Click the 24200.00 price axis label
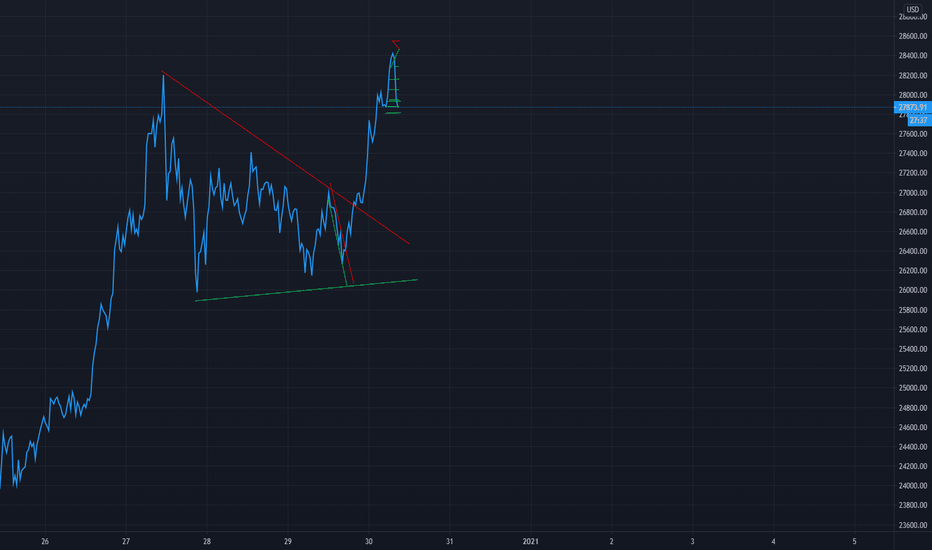Screen dimensions: 932x550 click(x=912, y=466)
